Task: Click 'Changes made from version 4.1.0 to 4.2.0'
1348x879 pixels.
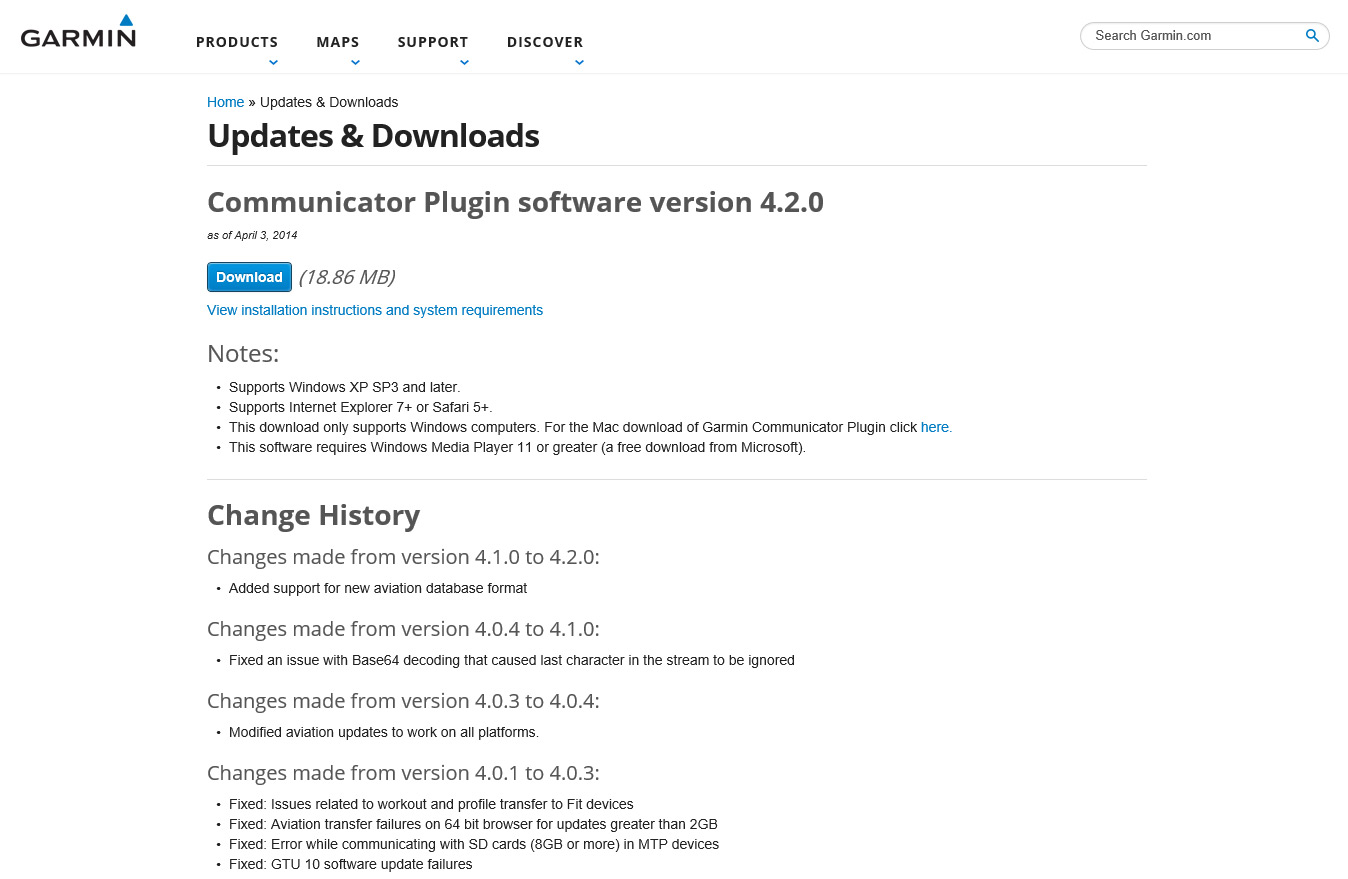Action: (403, 557)
